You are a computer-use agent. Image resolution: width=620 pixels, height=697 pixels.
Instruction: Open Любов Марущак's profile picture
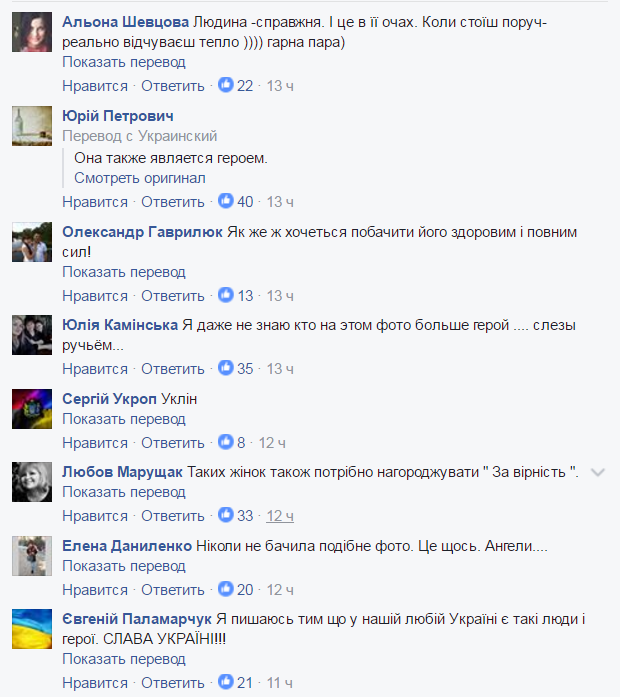(x=32, y=482)
